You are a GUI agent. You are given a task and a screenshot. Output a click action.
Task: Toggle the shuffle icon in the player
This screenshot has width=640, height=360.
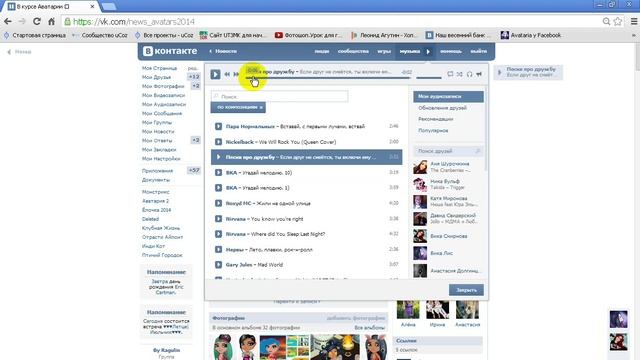pyautogui.click(x=460, y=74)
